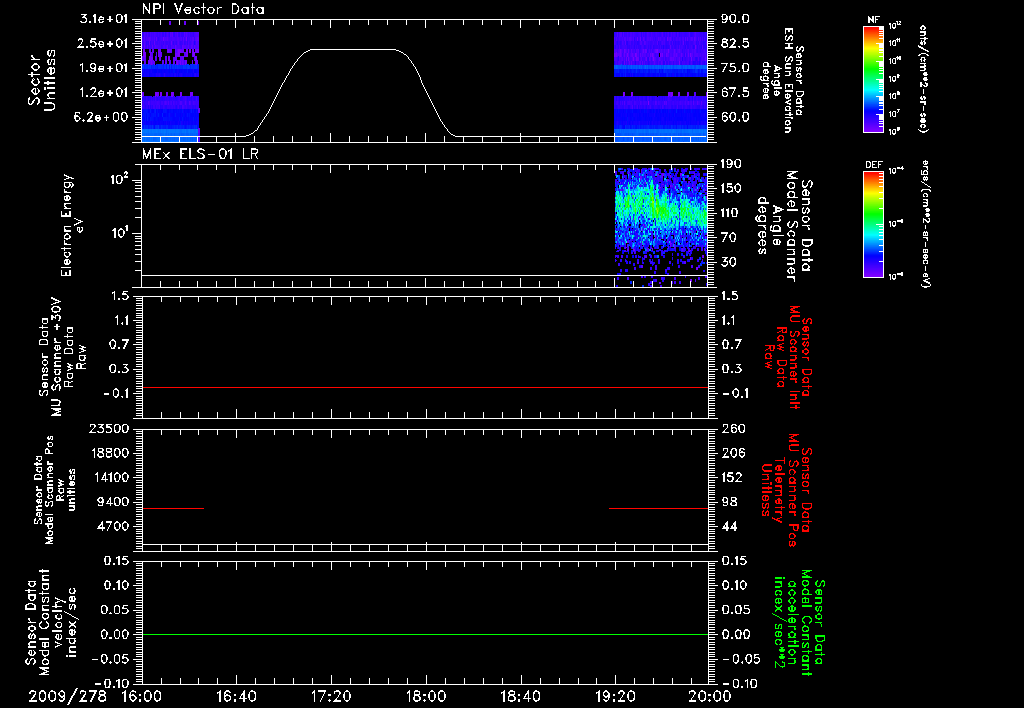1024x708 pixels.
Task: Click the '110' scanner angle tick
Action: [731, 213]
